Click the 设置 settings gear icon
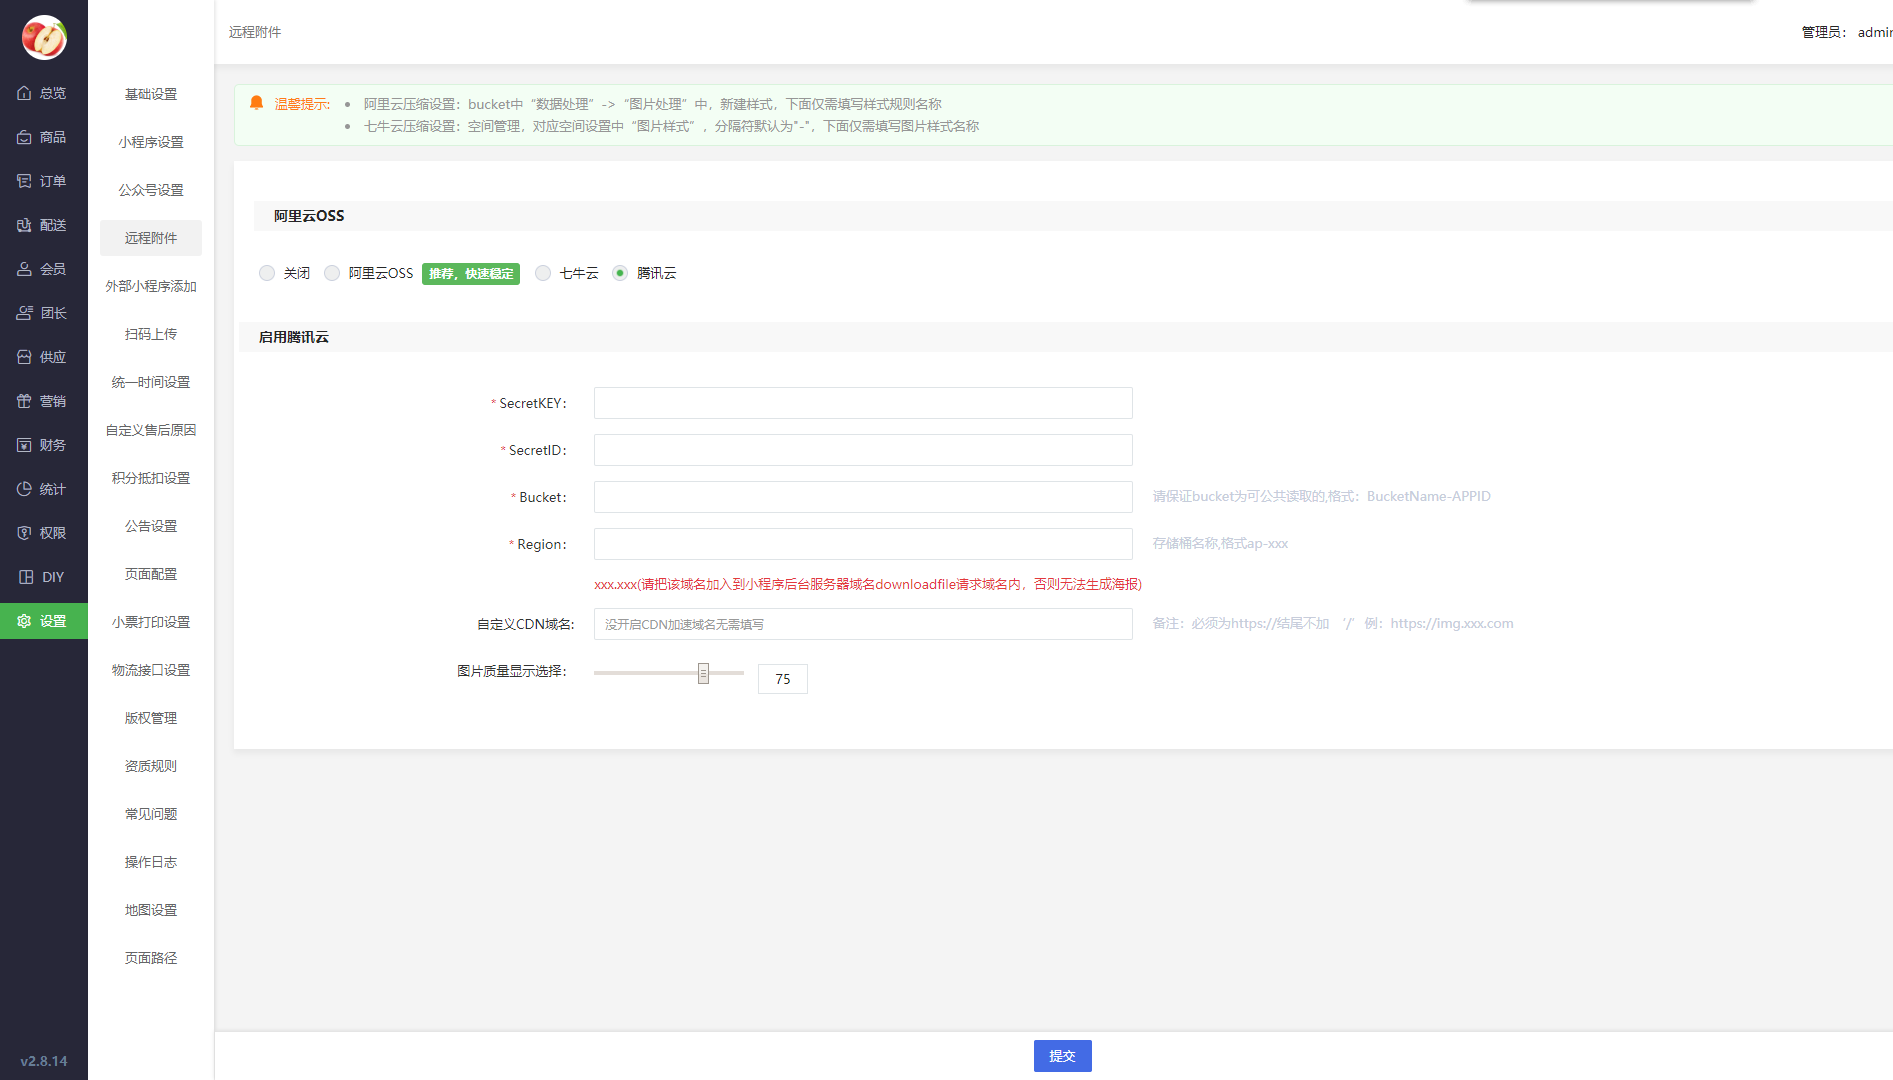 tap(24, 621)
